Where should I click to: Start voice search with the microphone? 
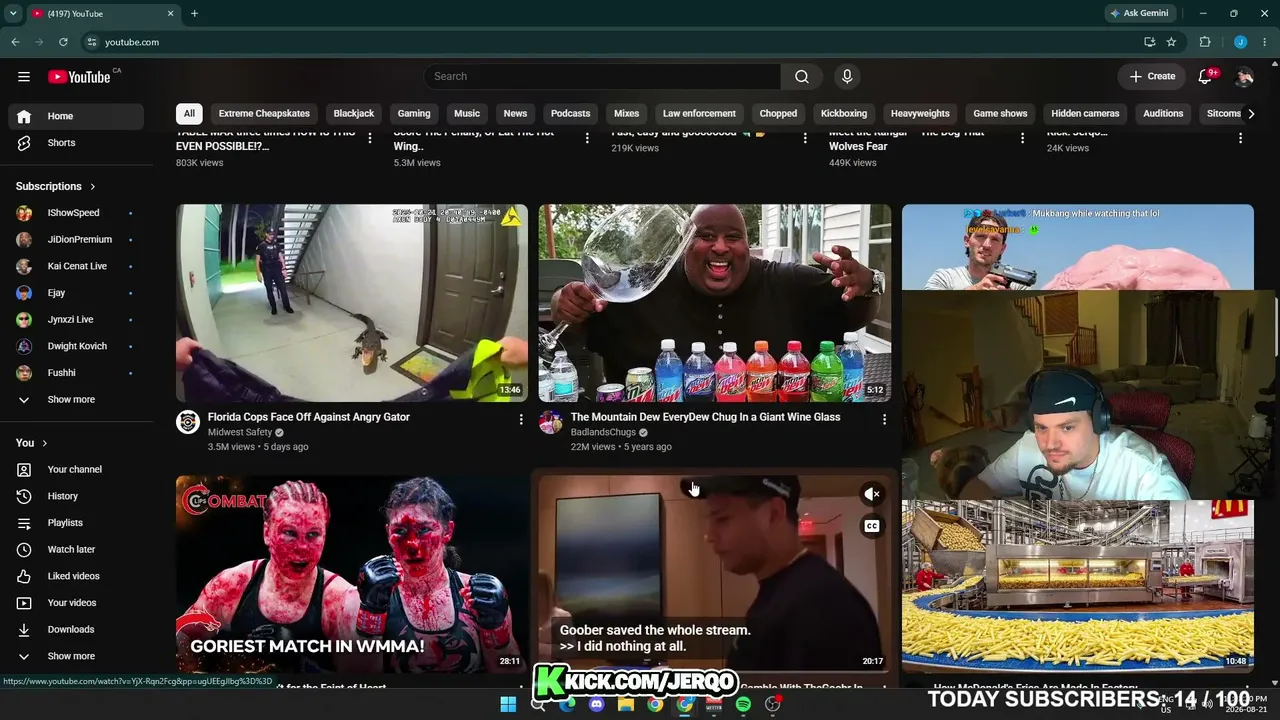(847, 76)
